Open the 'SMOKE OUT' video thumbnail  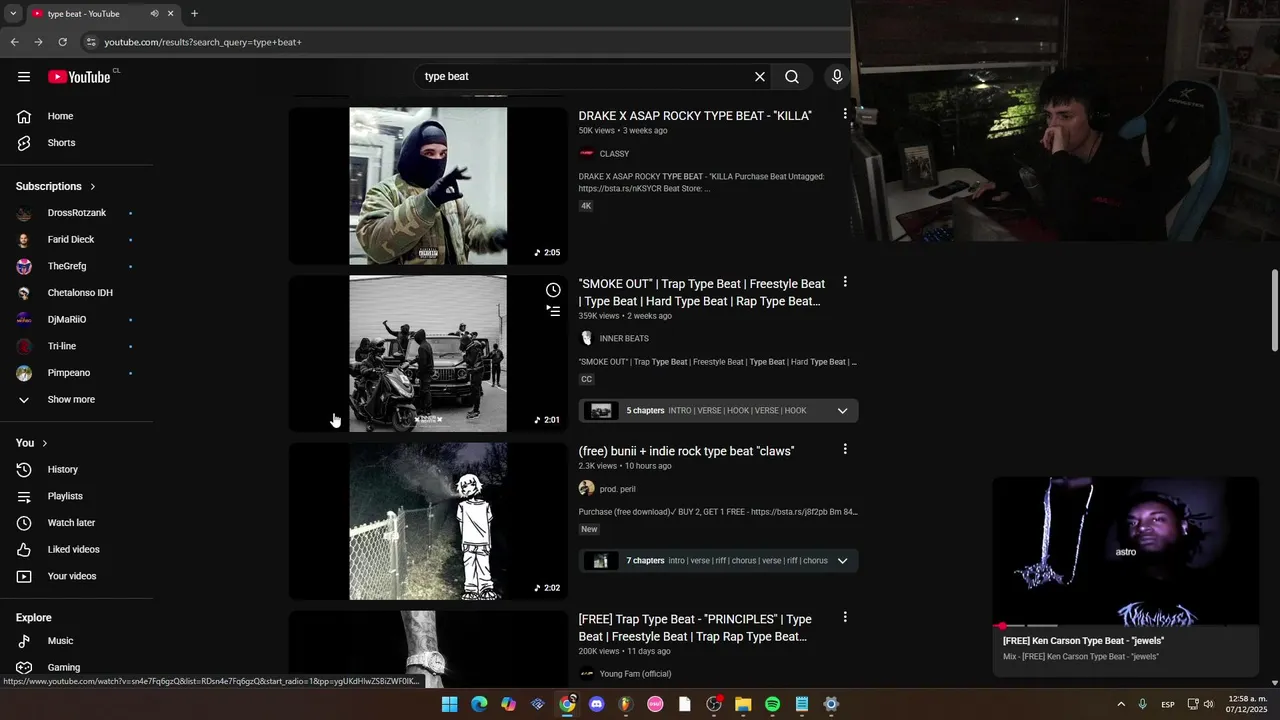[428, 354]
